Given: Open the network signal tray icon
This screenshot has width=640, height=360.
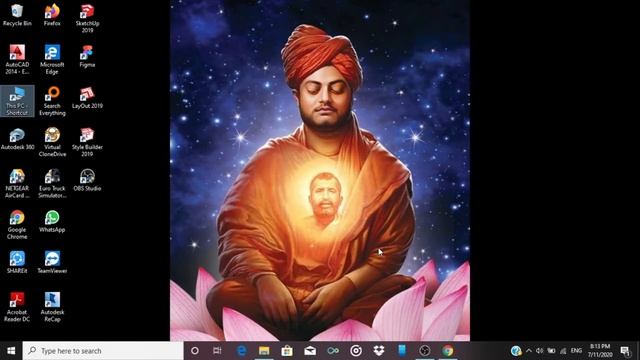Looking at the screenshot, I should pyautogui.click(x=563, y=351).
